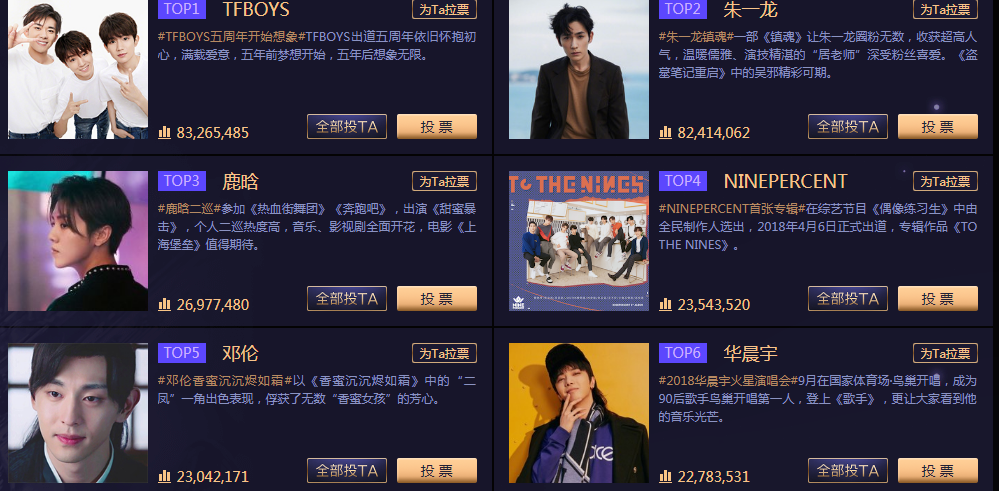Click vote count bar icon for 朱一龙
This screenshot has height=491, width=999.
coord(665,132)
